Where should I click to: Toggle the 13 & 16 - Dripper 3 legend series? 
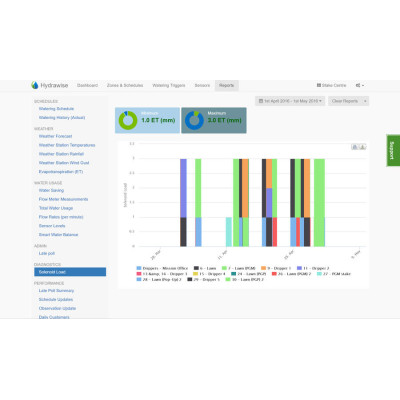[x=162, y=274]
